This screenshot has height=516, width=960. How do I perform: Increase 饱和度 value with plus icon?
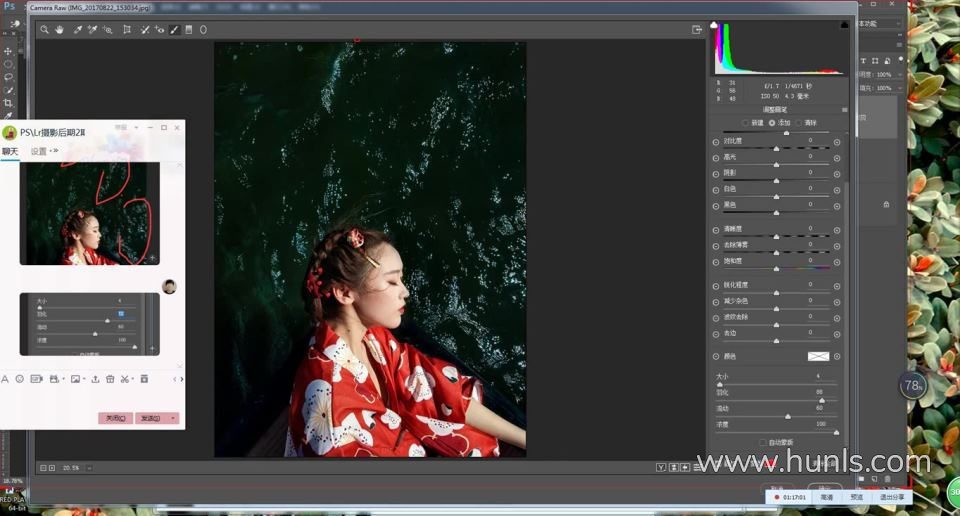pyautogui.click(x=837, y=262)
